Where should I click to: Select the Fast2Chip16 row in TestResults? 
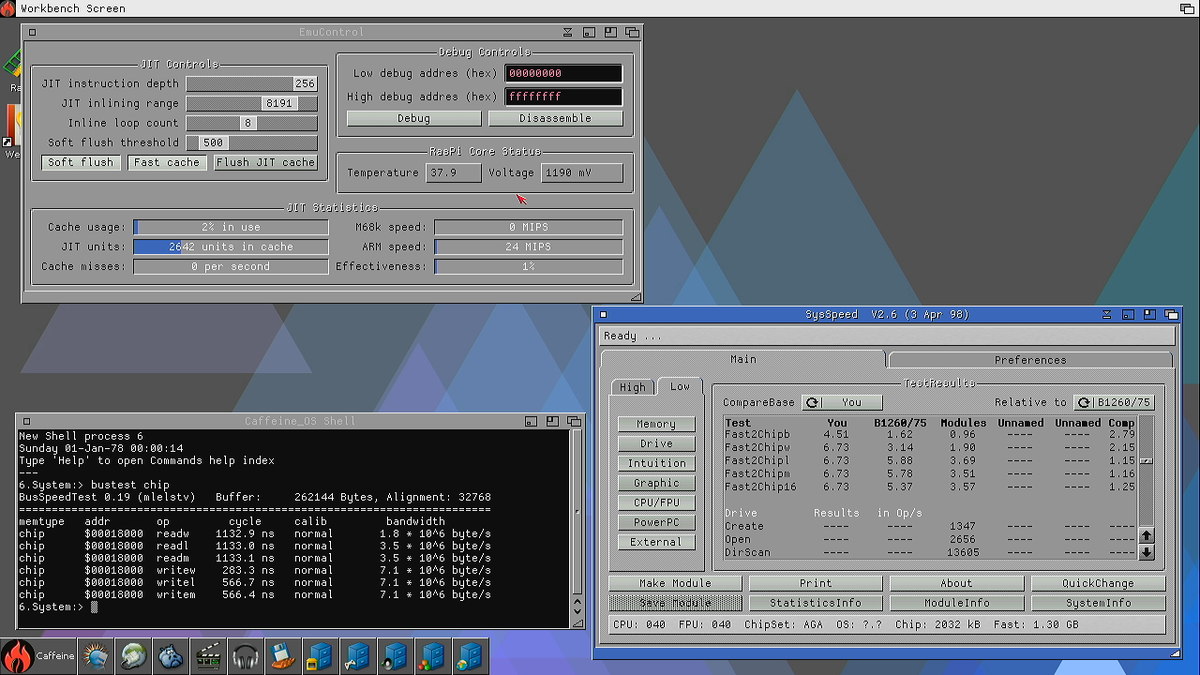930,487
